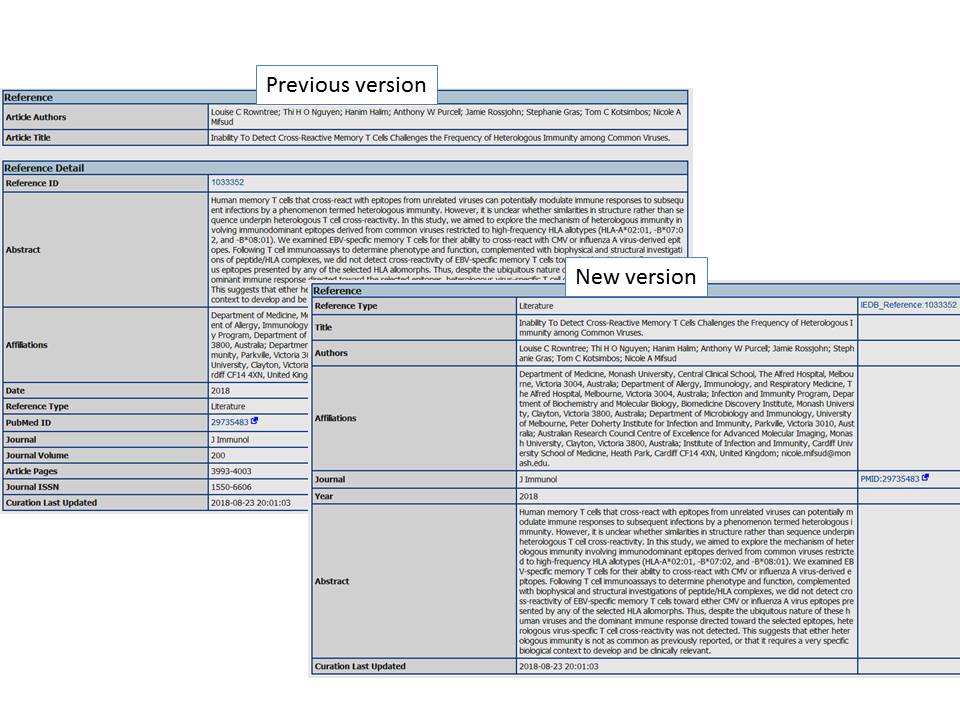Click the Affiliations label in the previous version table
960x720 pixels.
click(26, 345)
